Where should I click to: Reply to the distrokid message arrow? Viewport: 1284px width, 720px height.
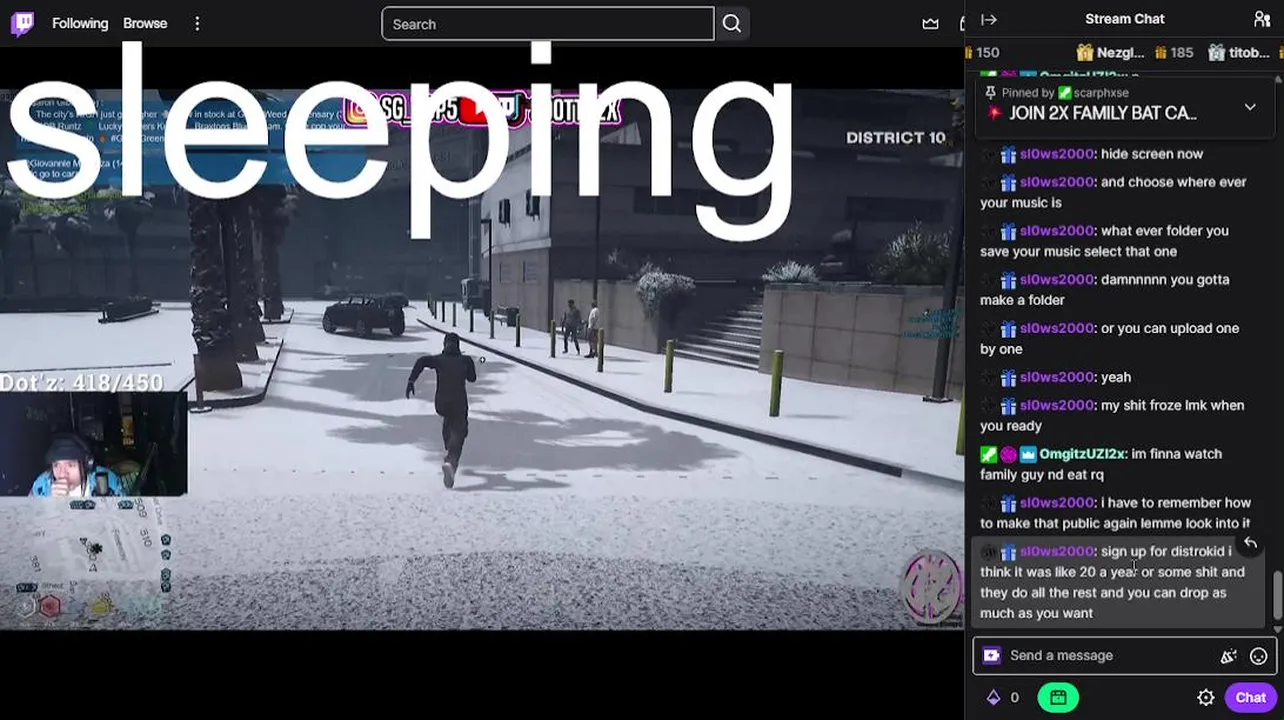1250,544
